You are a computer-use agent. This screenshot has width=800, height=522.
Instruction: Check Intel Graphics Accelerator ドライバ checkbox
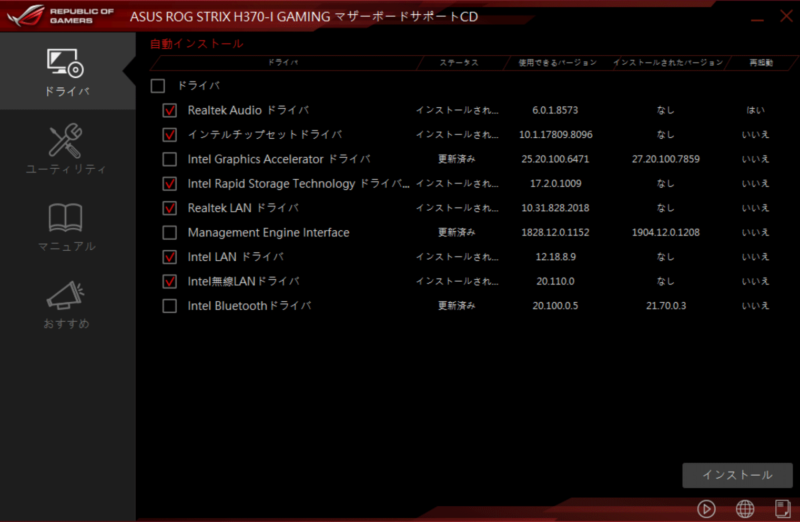point(169,159)
